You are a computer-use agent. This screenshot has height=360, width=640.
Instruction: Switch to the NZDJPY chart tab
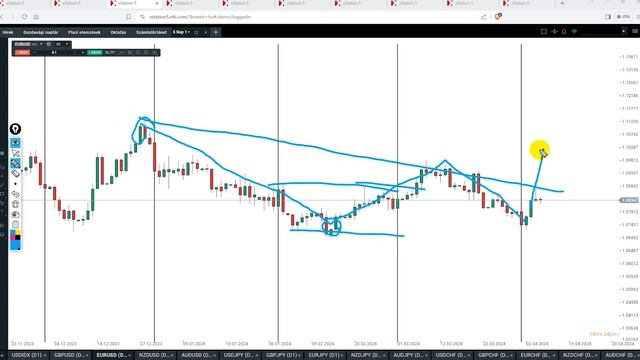[x=367, y=356]
